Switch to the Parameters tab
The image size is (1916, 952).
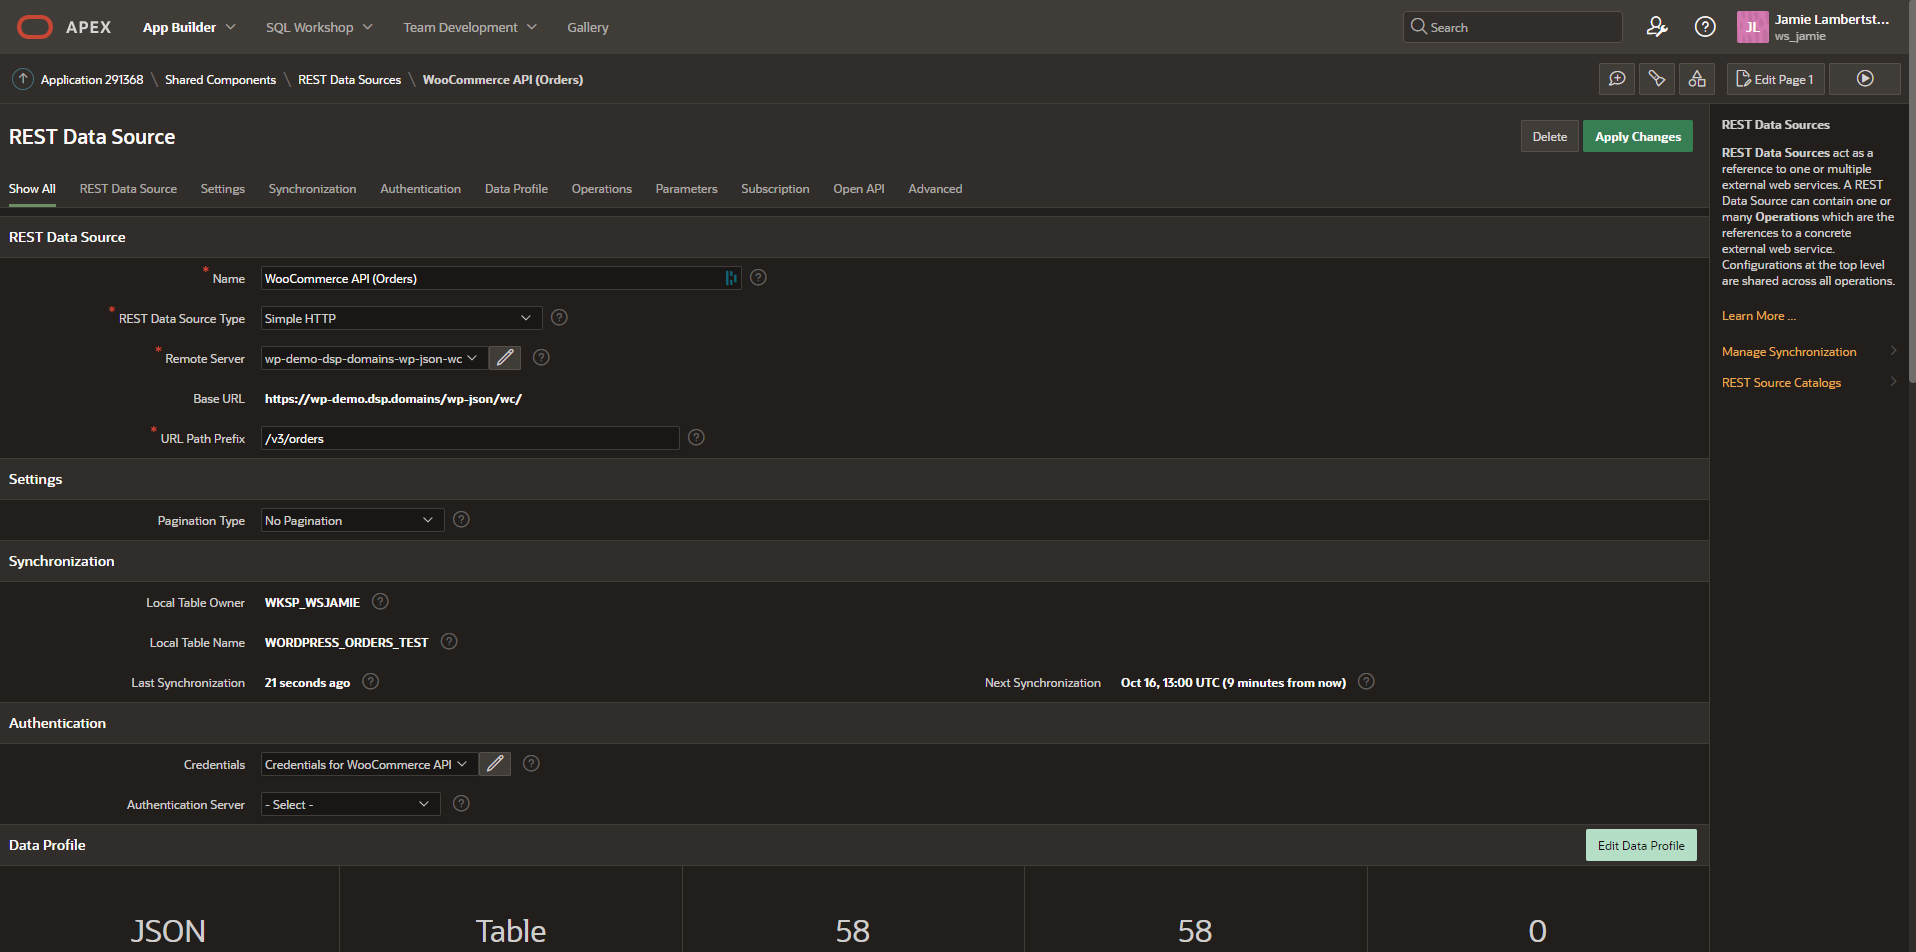tap(686, 188)
